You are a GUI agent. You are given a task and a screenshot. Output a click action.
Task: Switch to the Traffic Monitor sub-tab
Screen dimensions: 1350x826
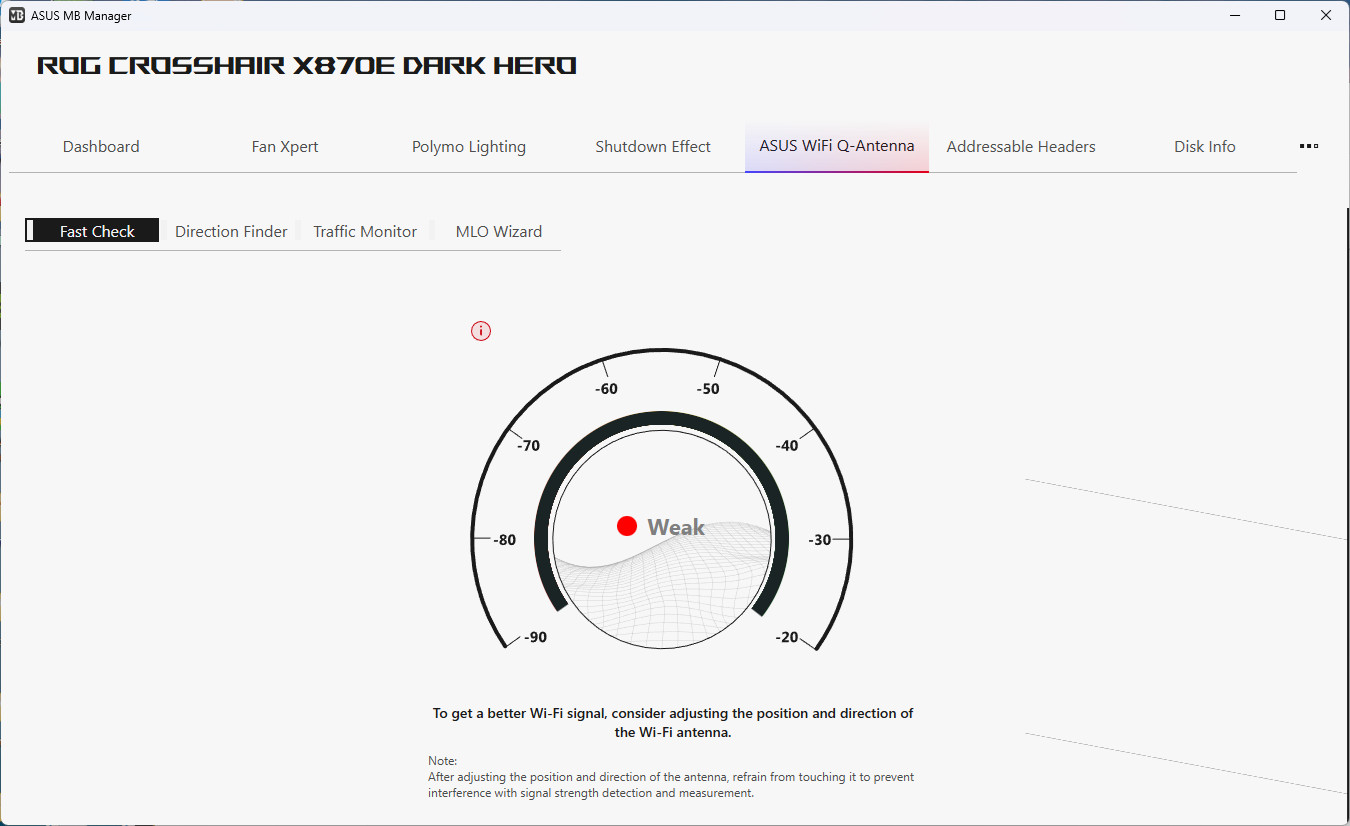click(x=365, y=231)
